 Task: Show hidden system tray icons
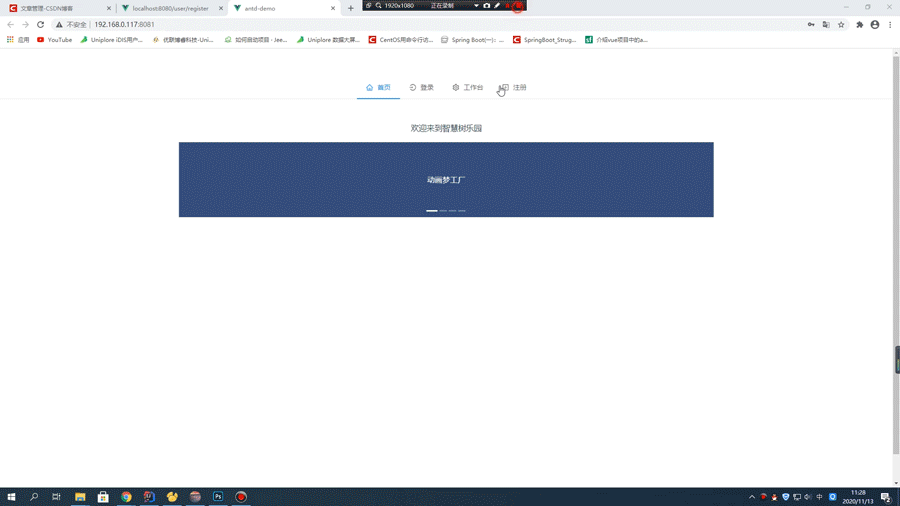pyautogui.click(x=752, y=497)
